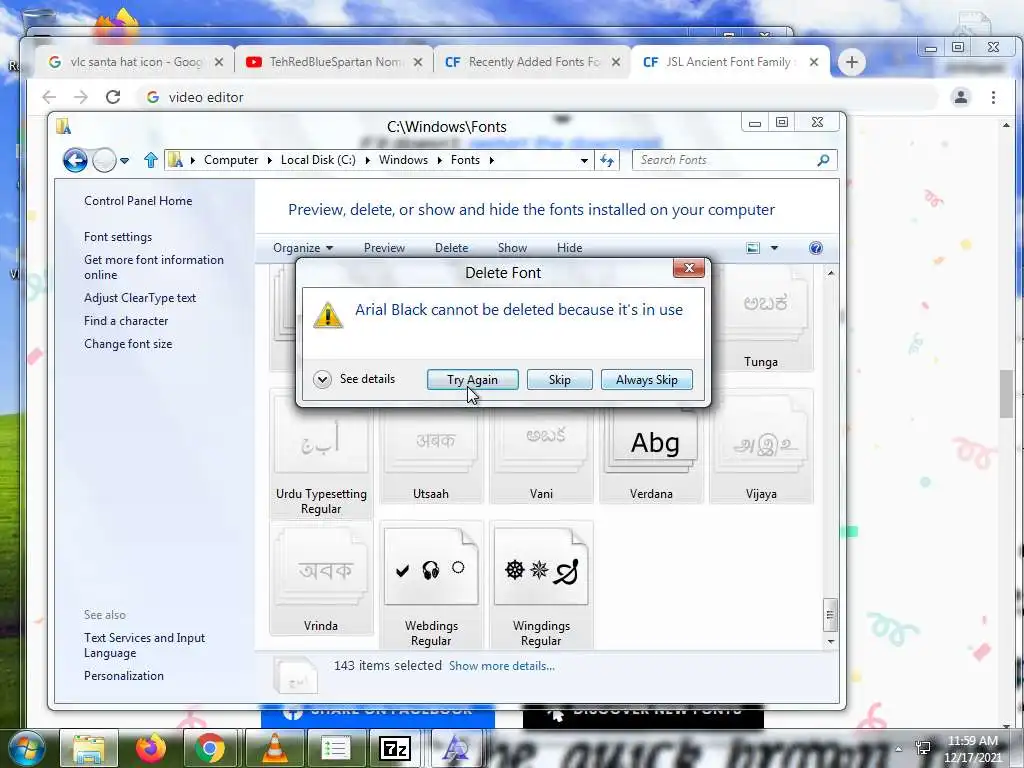The height and width of the screenshot is (768, 1024).
Task: Click the Up one level arrow
Action: [151, 160]
